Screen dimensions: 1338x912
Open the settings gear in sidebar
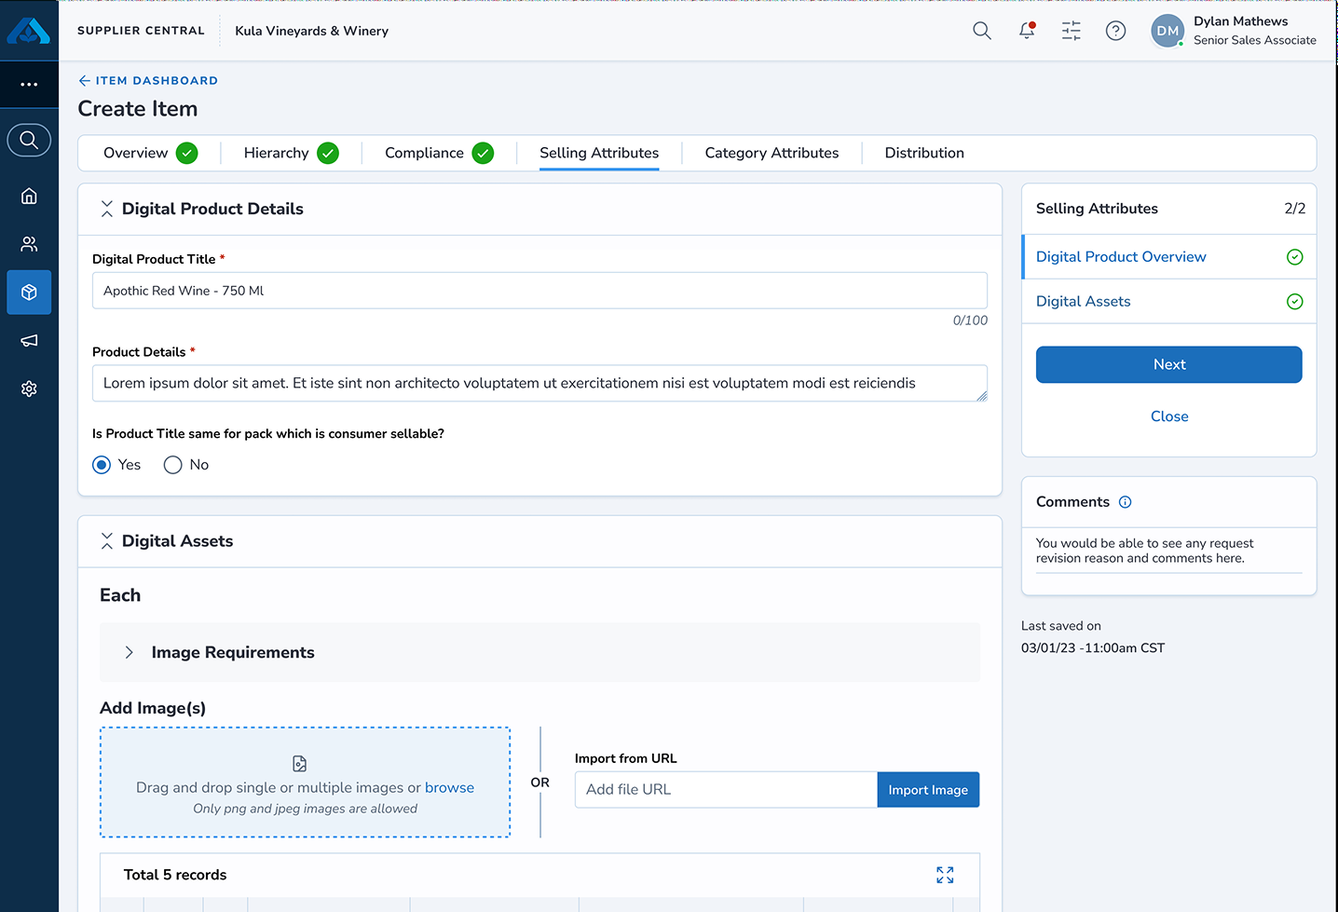pyautogui.click(x=29, y=389)
